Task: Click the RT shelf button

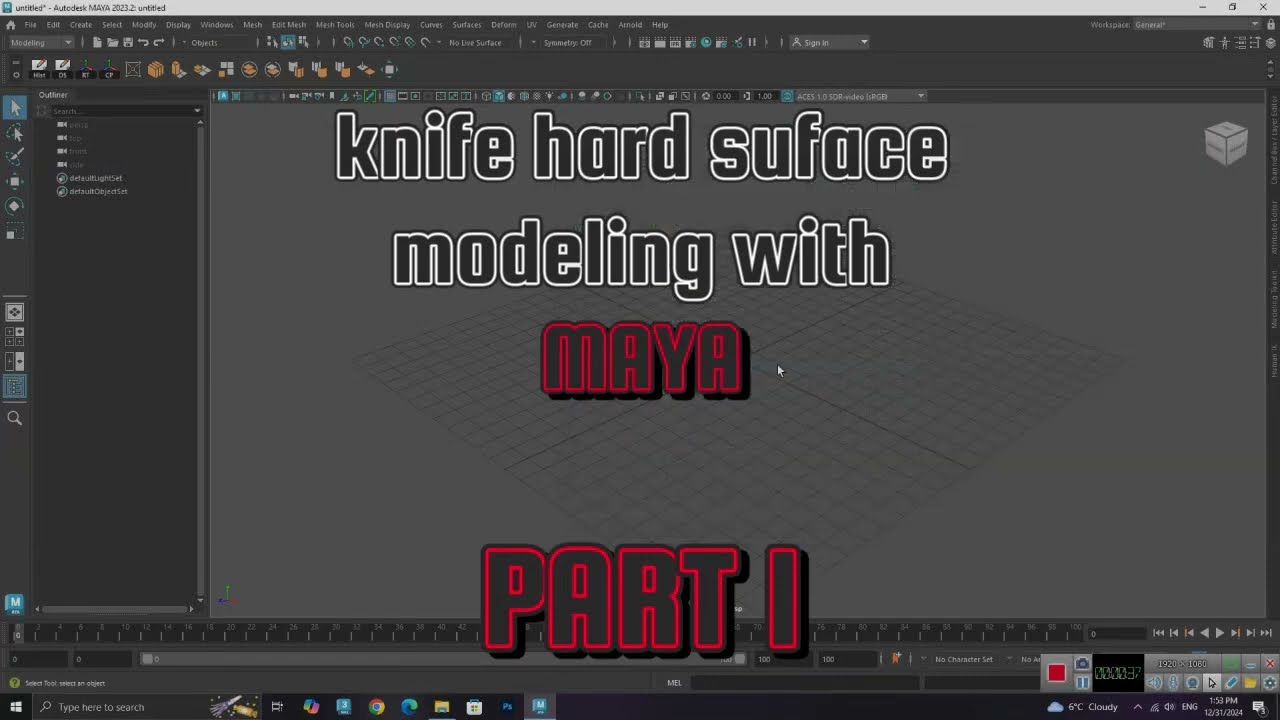Action: [86, 69]
